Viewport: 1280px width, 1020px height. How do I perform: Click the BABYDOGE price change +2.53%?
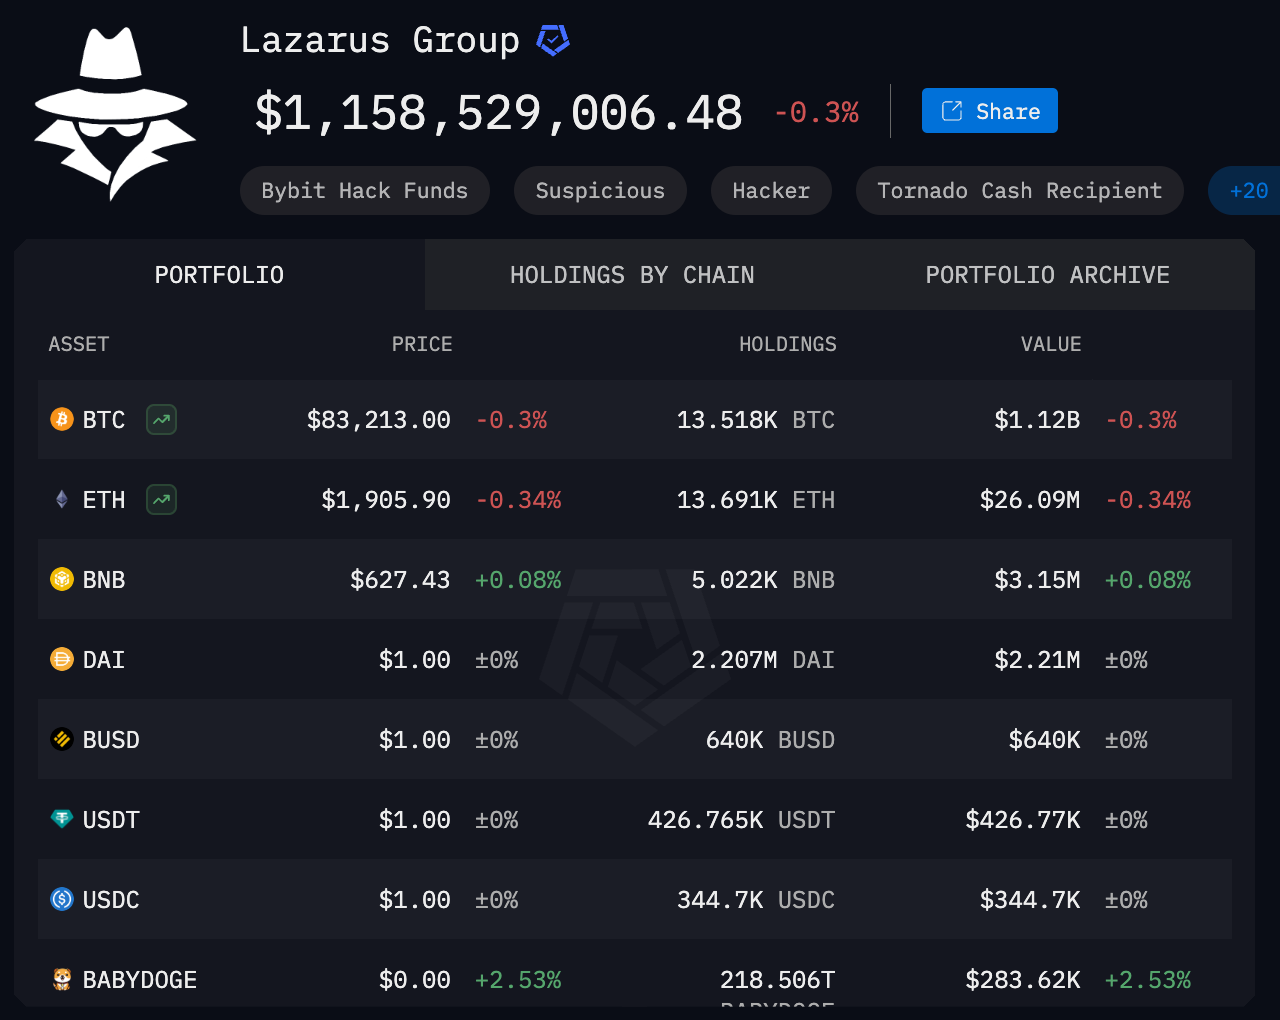click(x=518, y=980)
